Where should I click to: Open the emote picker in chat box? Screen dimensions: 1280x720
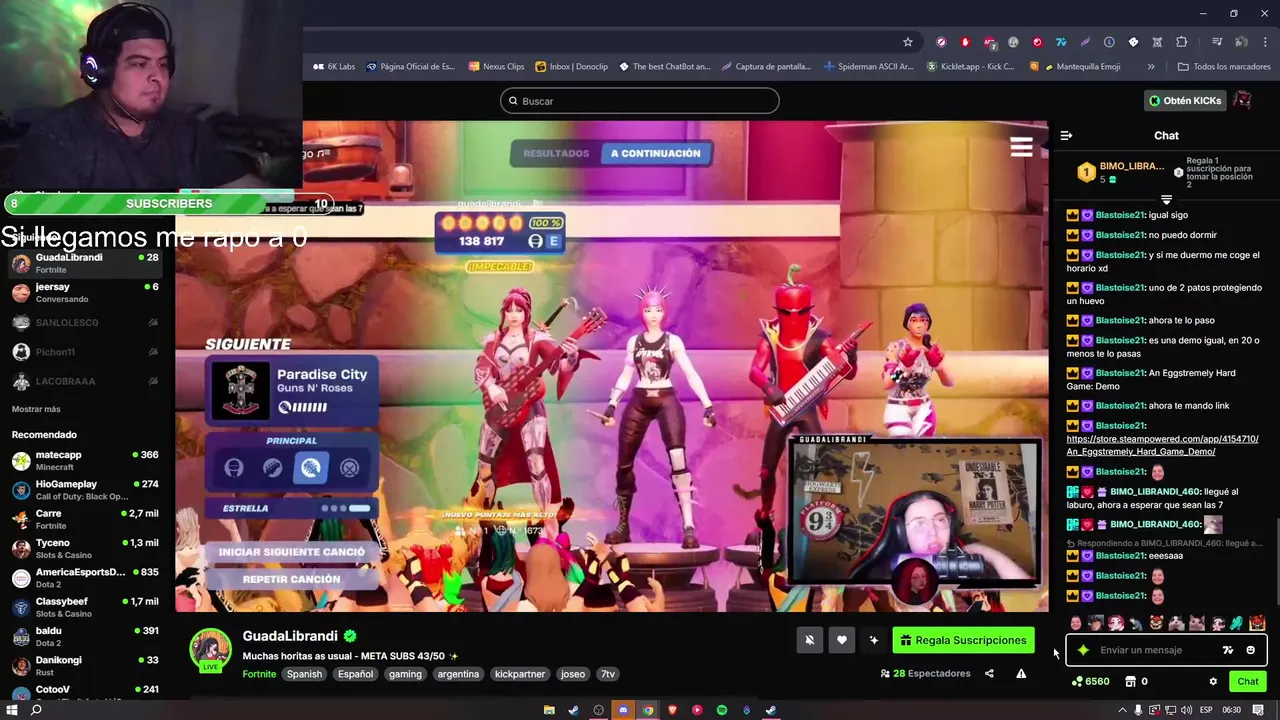coord(1250,650)
